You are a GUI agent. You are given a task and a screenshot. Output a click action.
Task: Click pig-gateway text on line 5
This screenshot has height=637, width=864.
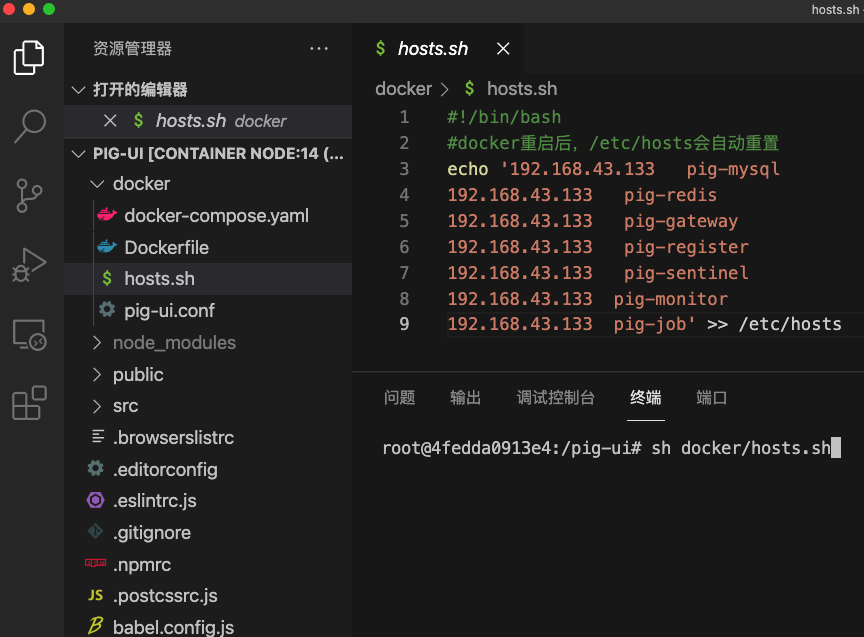pos(681,221)
